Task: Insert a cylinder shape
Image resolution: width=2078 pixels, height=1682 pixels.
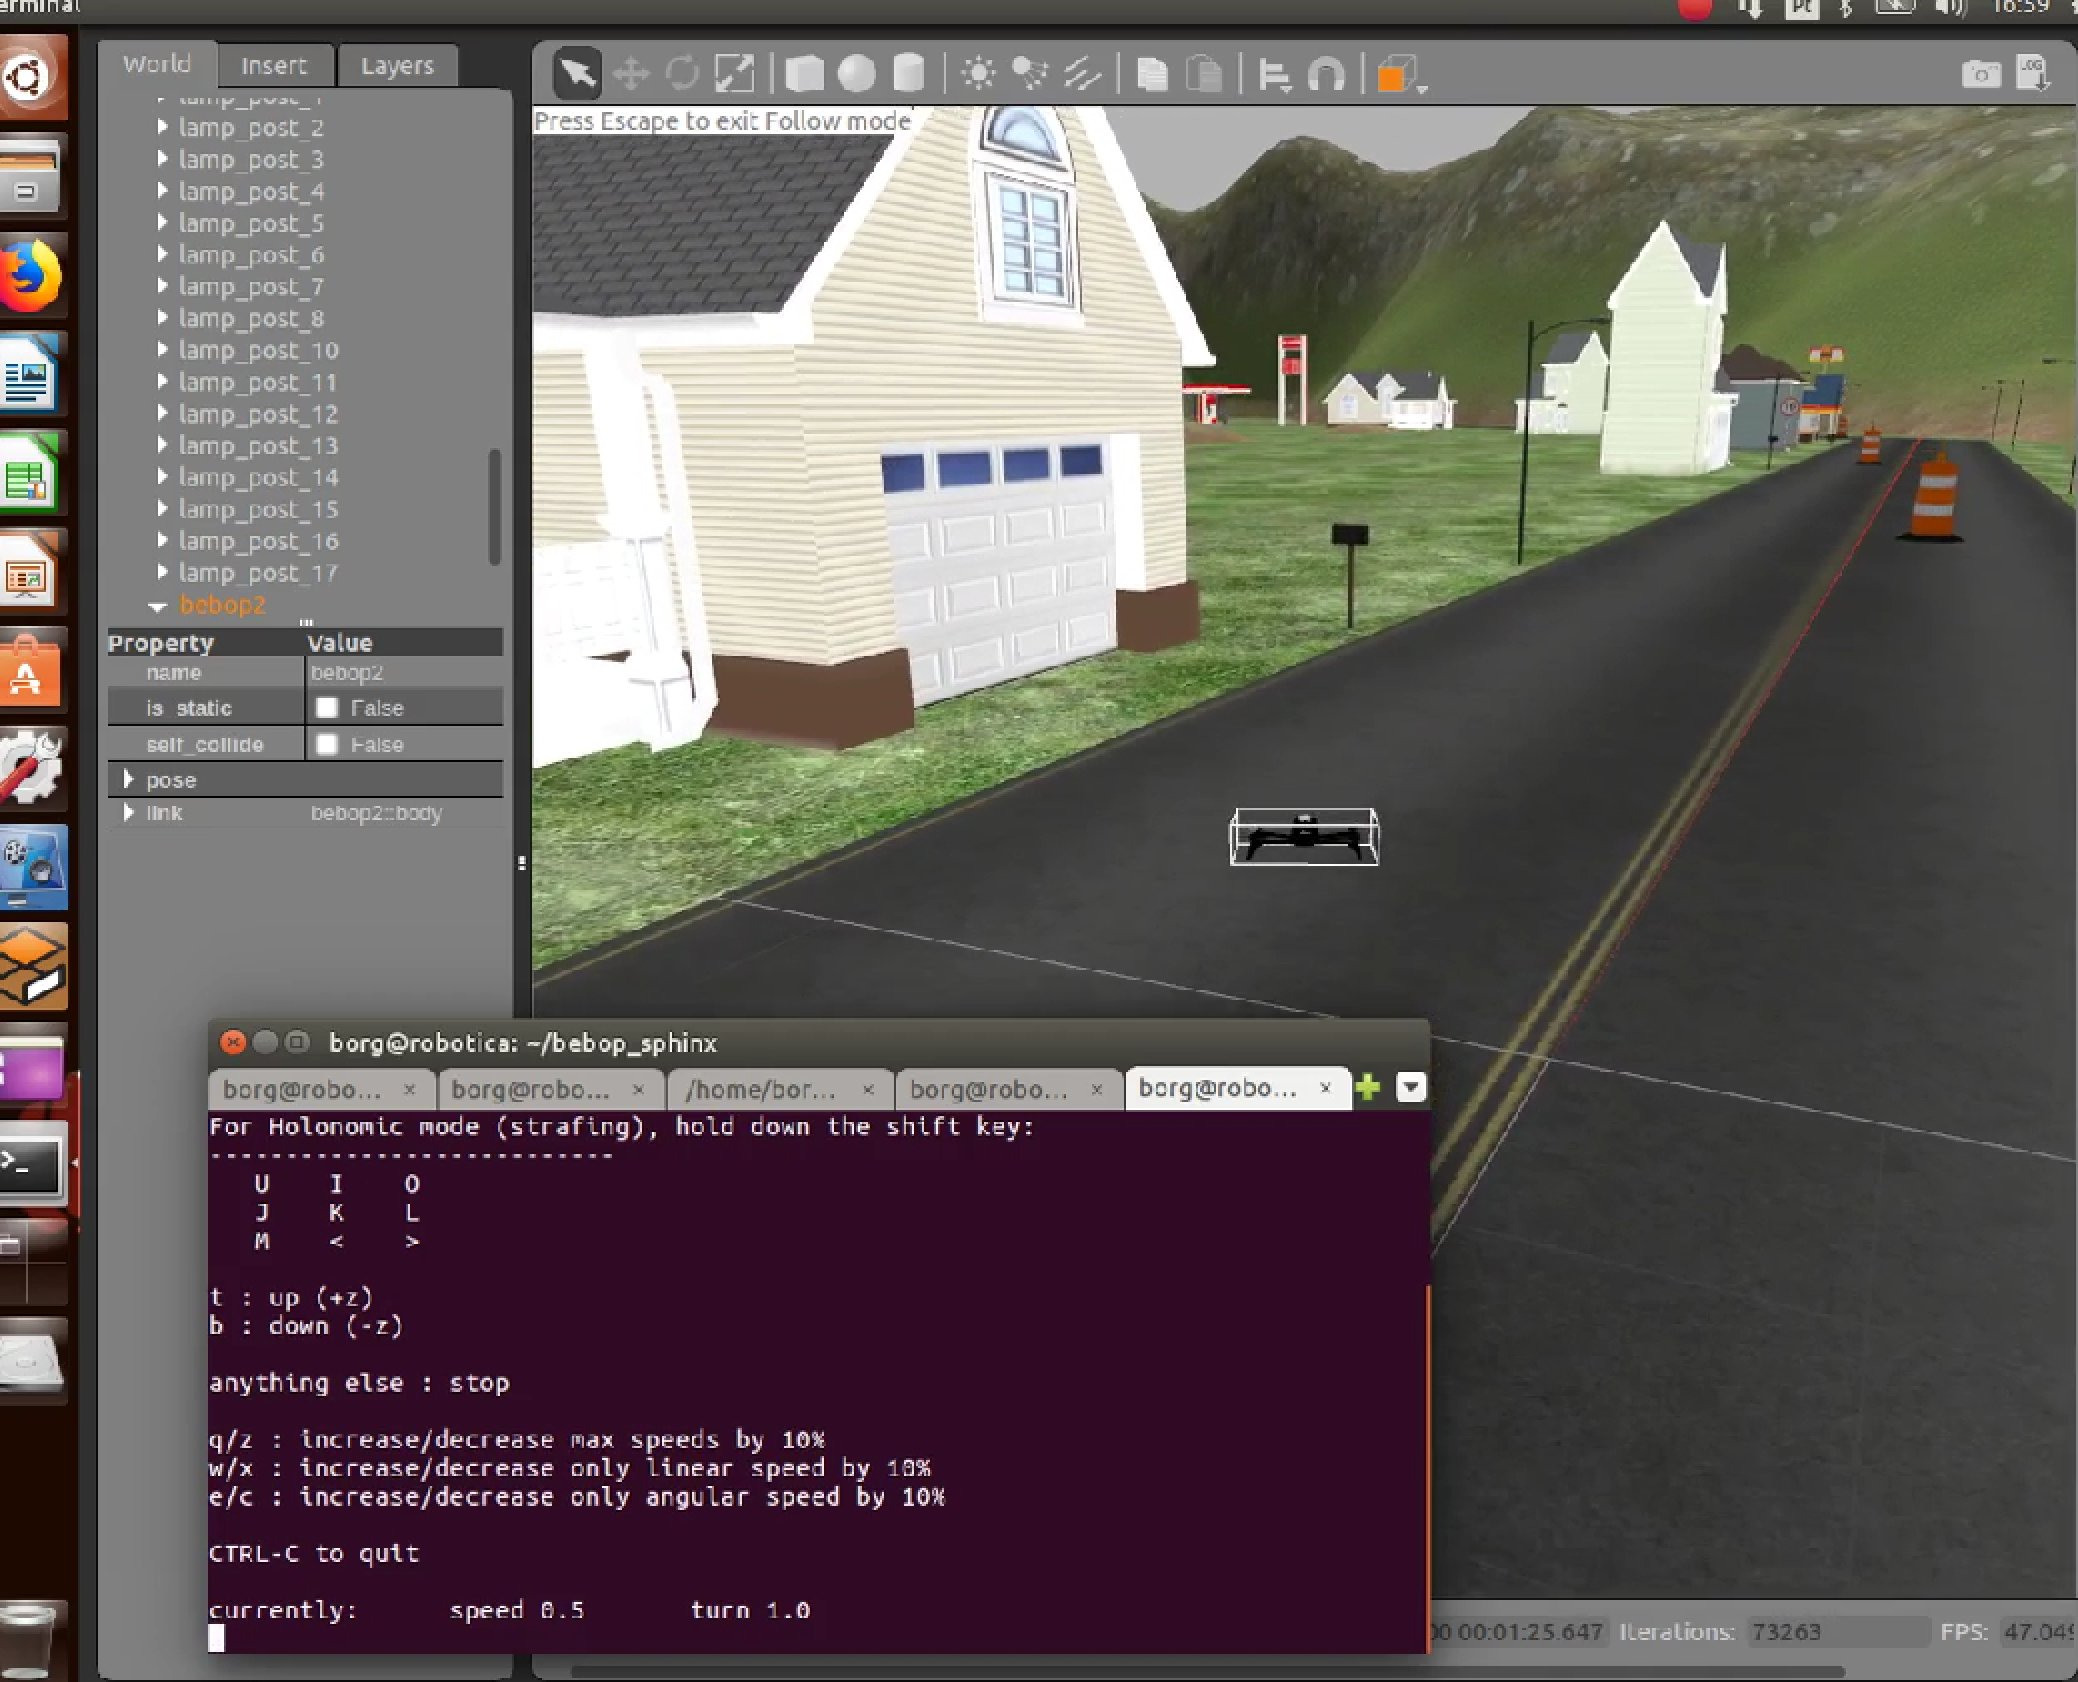Action: 908,73
